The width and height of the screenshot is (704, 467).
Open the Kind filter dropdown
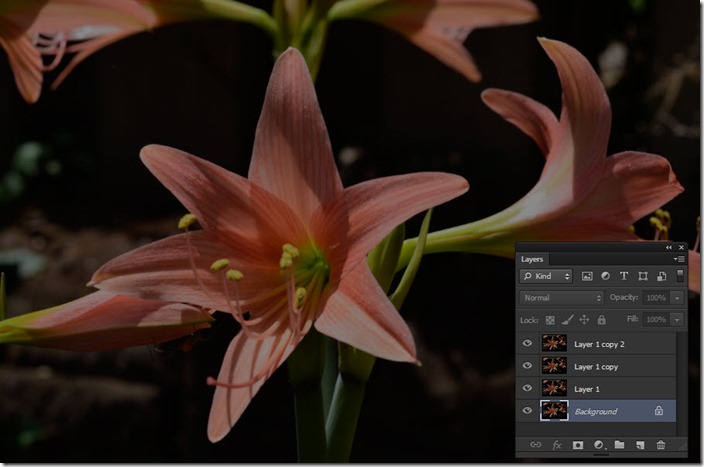point(546,276)
